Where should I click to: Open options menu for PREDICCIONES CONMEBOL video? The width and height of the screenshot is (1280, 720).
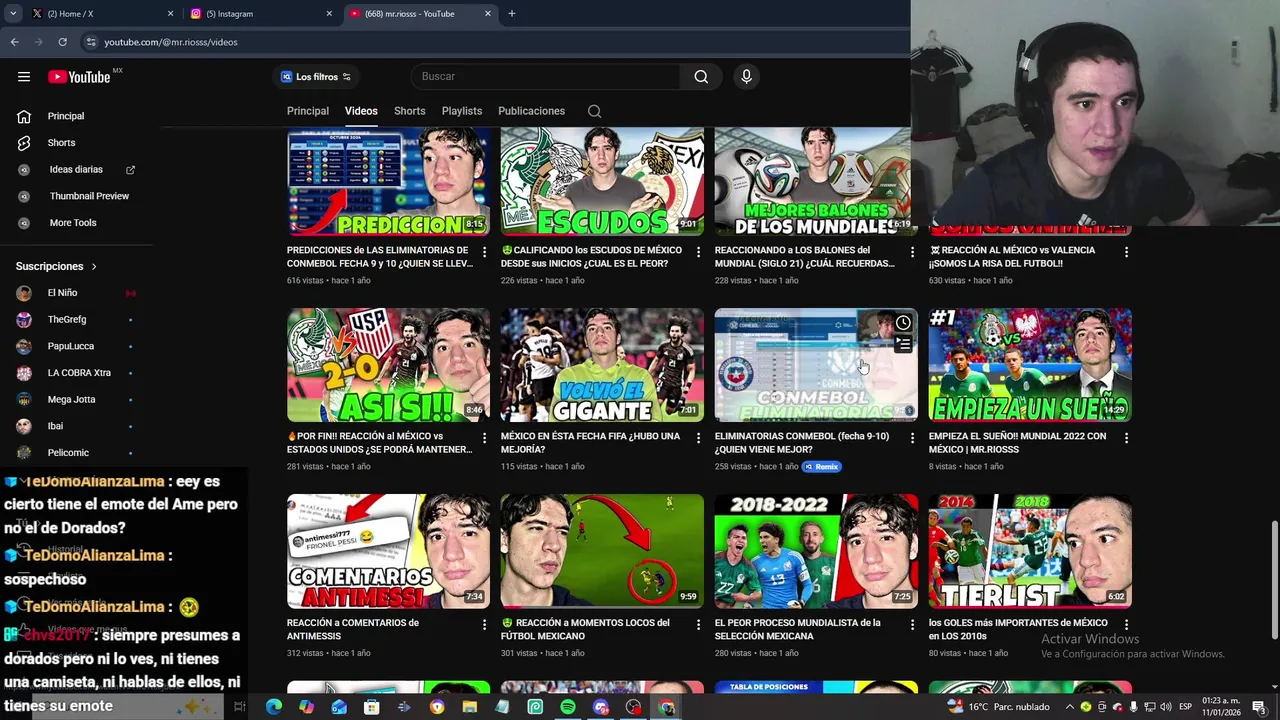[484, 252]
